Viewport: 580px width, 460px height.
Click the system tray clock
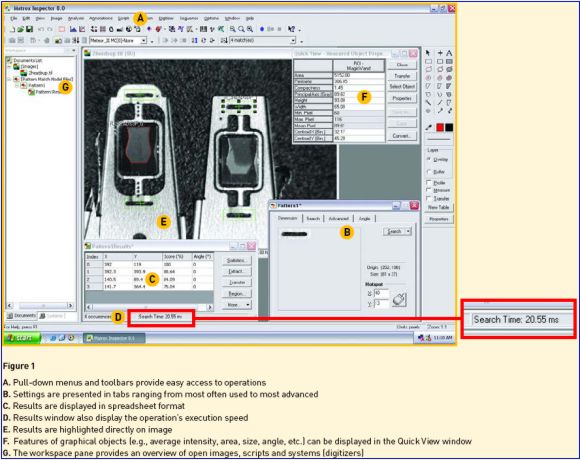tap(442, 338)
